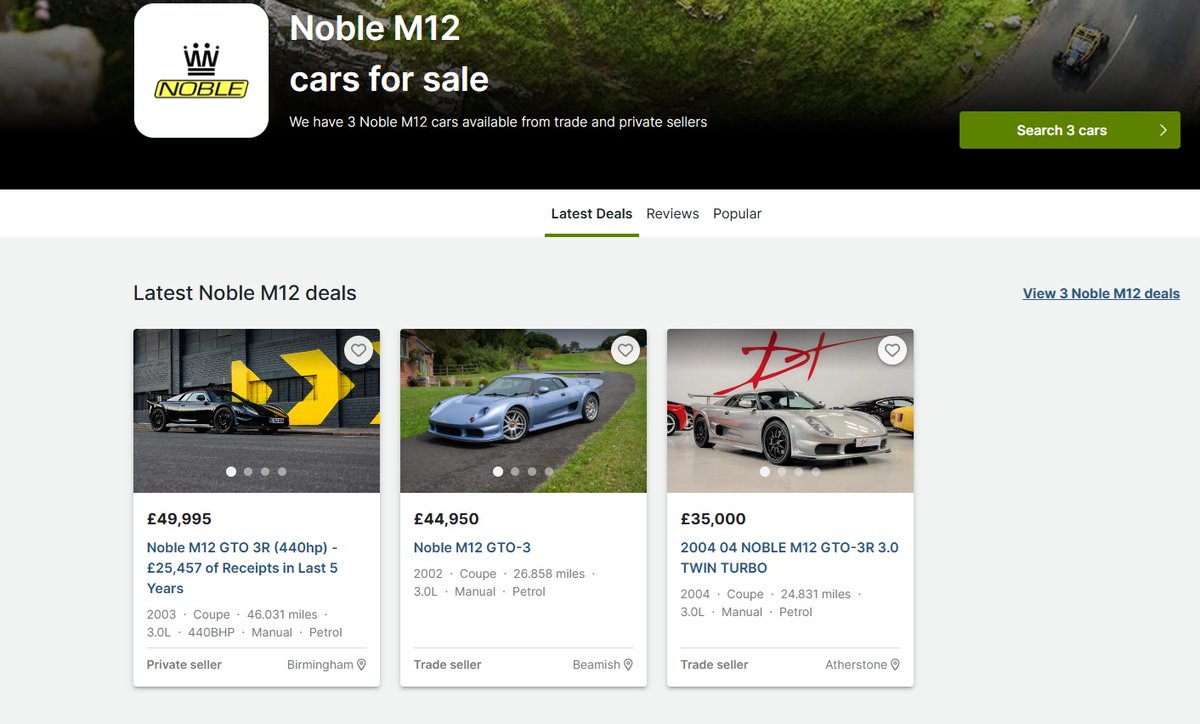Click the 26.858 miles spec
This screenshot has width=1200, height=724.
point(549,574)
